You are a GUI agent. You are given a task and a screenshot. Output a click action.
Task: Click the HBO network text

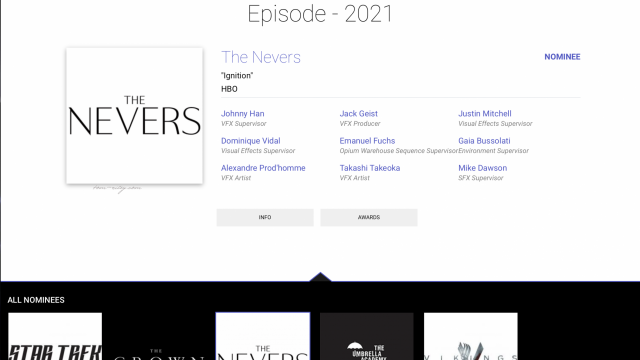click(229, 89)
